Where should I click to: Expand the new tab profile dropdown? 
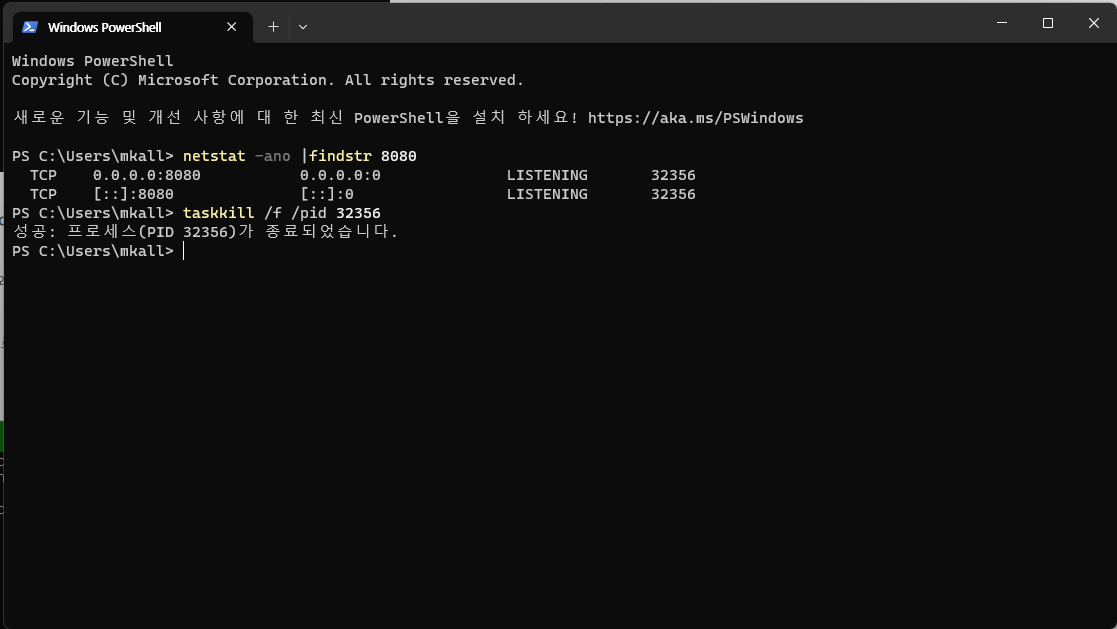pos(303,27)
